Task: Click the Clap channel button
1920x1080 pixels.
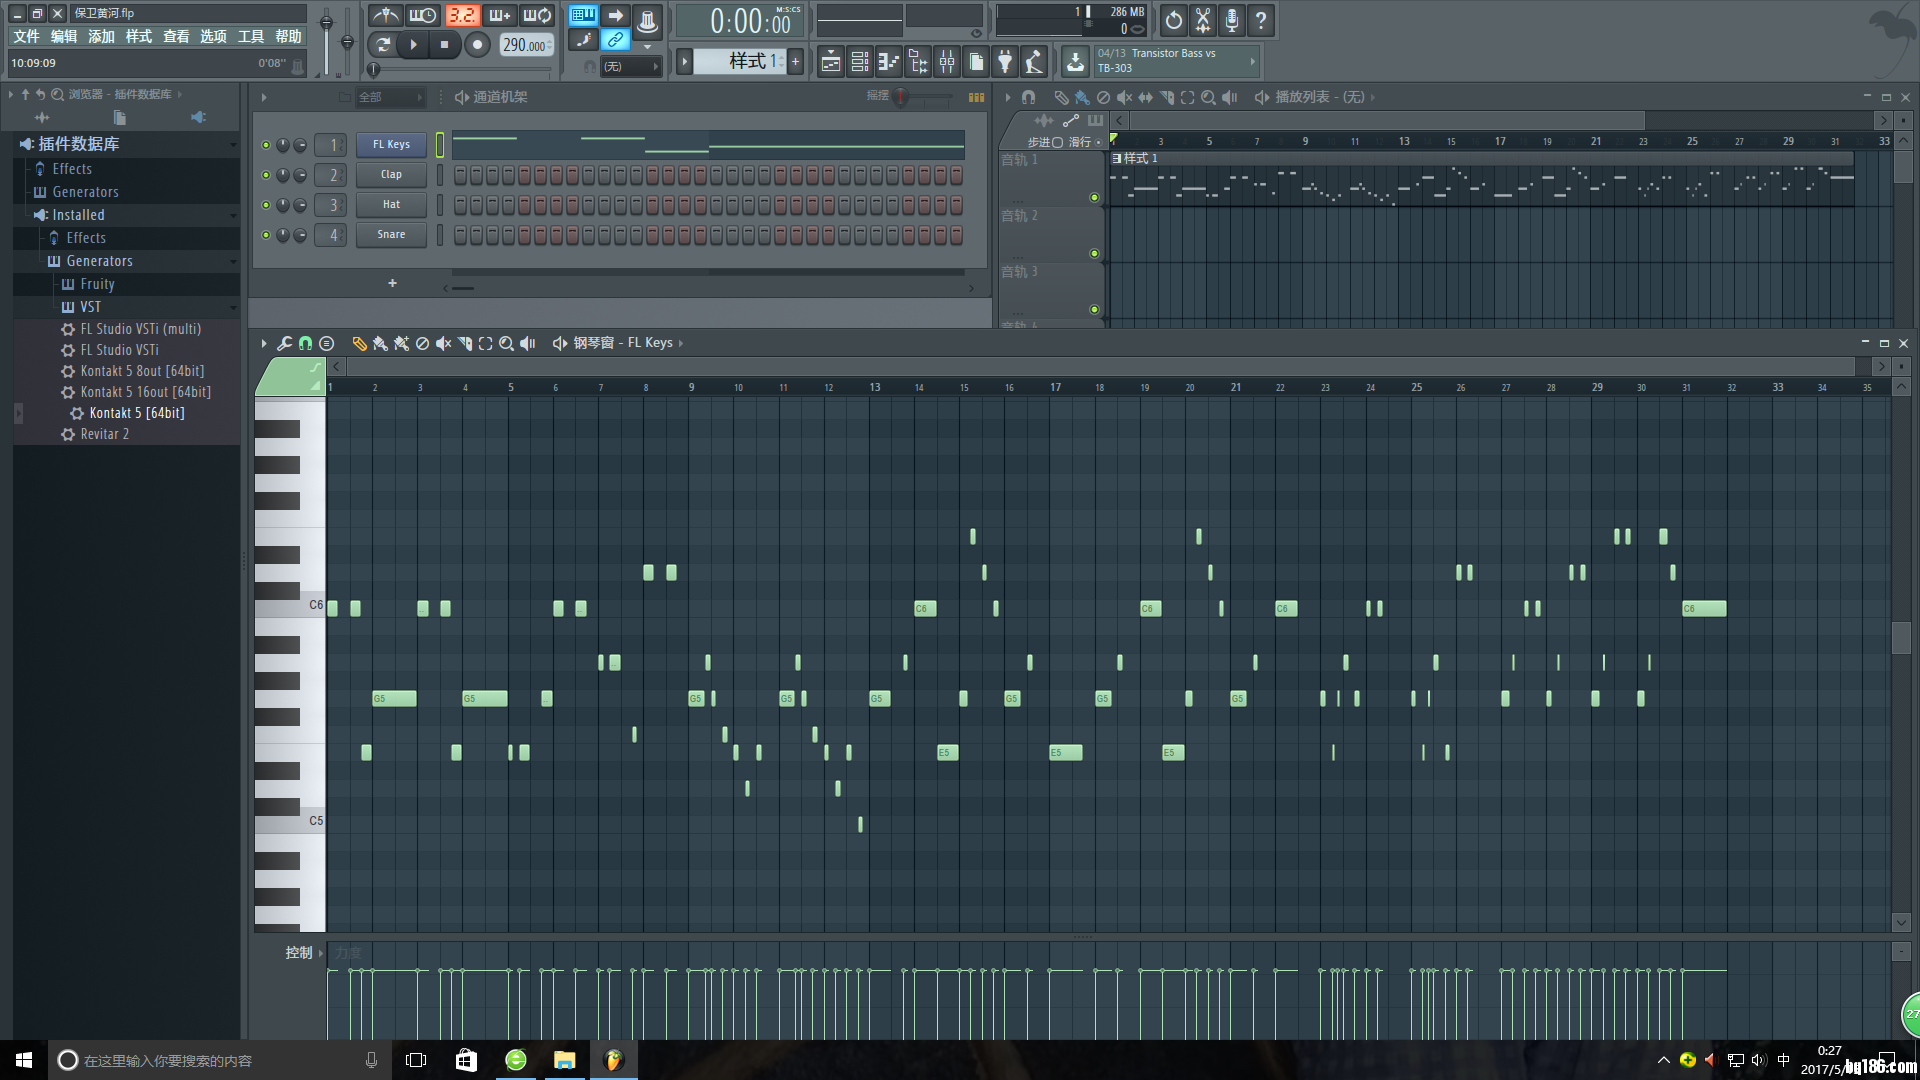Action: (391, 174)
